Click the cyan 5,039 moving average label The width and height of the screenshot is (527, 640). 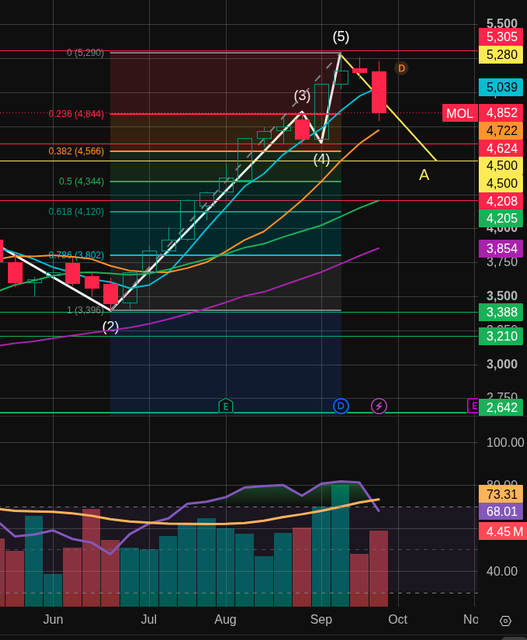click(501, 87)
